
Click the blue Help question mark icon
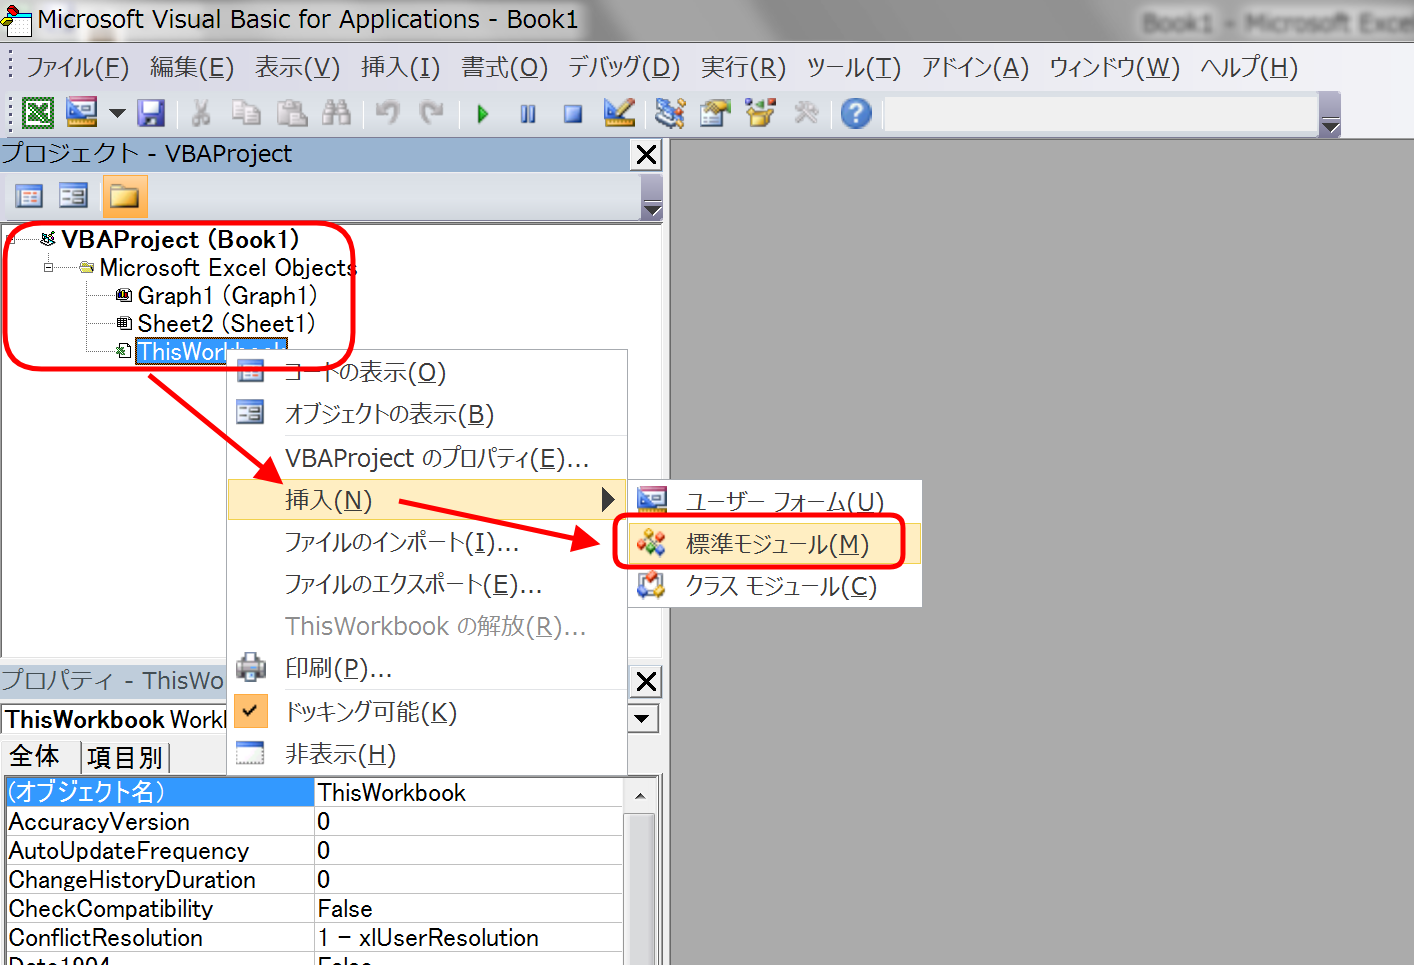pos(855,113)
